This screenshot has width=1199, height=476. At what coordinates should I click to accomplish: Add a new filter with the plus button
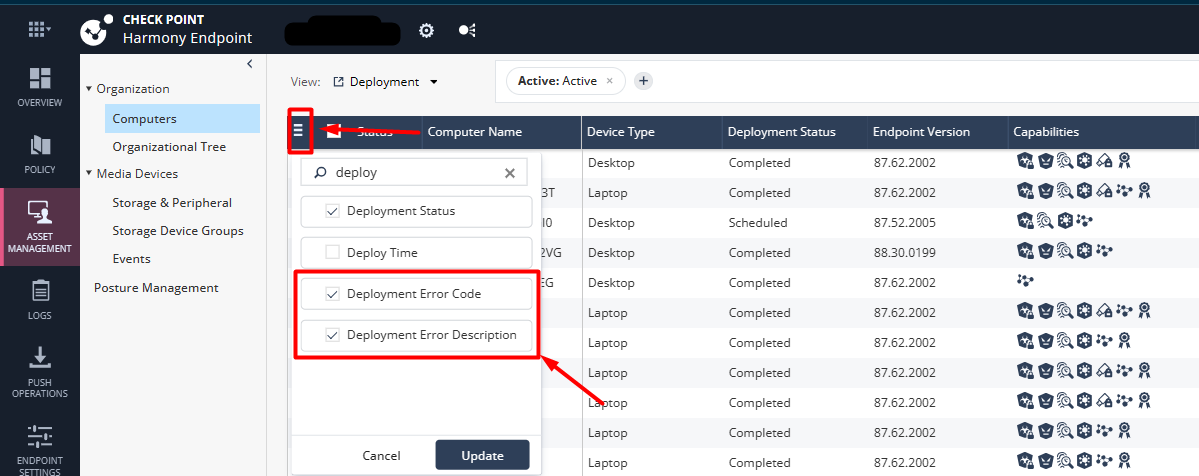click(x=644, y=80)
